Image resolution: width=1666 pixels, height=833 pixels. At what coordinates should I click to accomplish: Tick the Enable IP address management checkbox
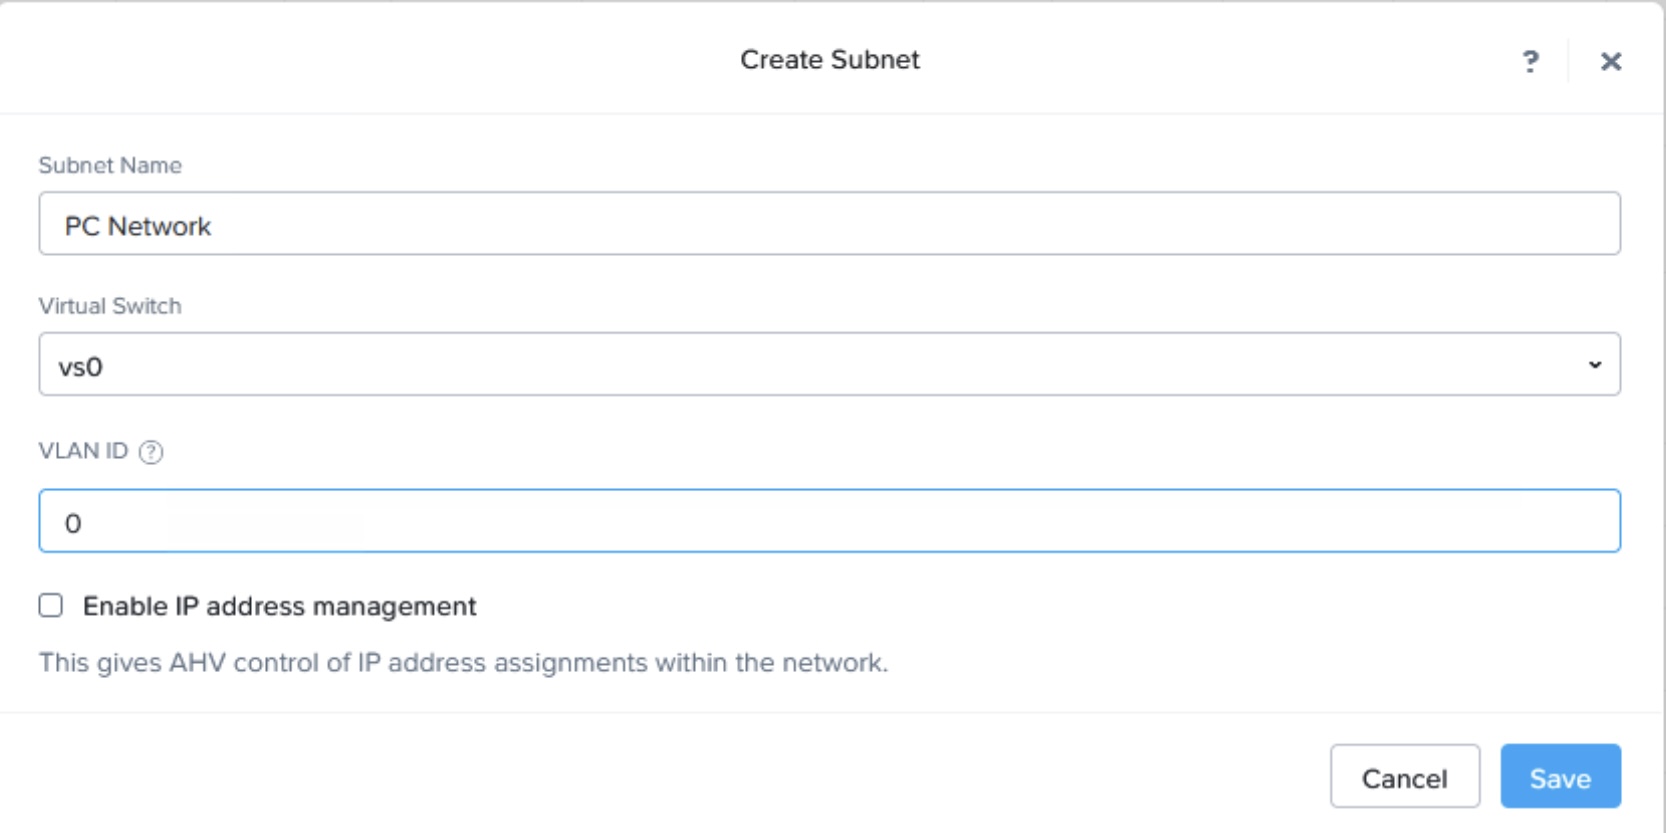coord(51,605)
